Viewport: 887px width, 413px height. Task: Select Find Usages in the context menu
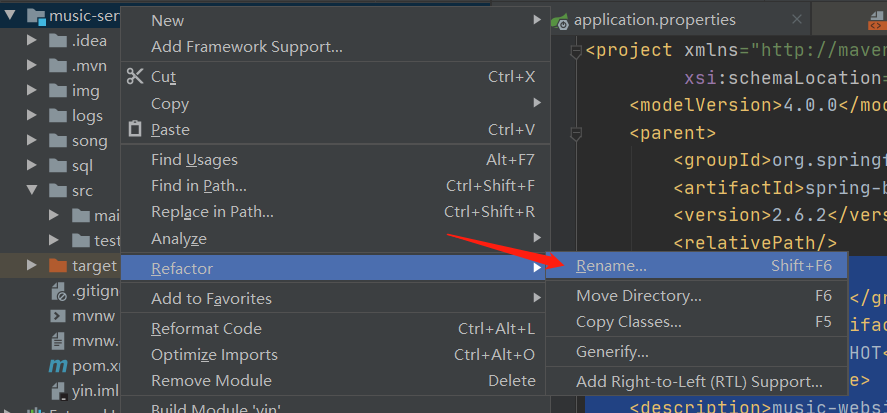click(x=194, y=159)
